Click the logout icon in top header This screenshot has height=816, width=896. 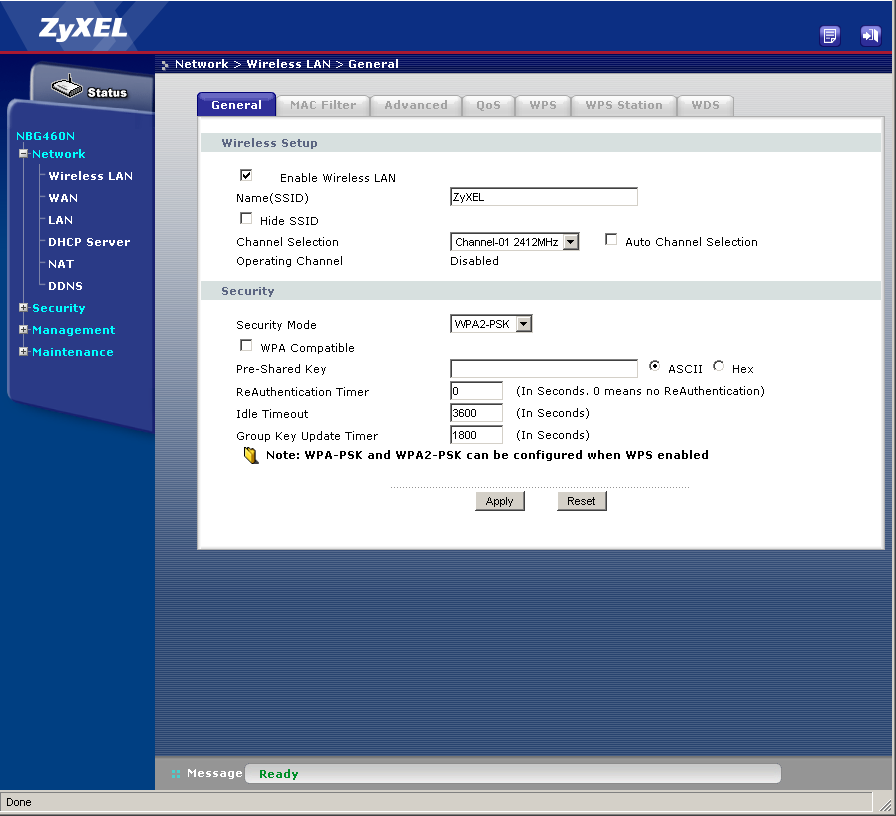pos(870,36)
